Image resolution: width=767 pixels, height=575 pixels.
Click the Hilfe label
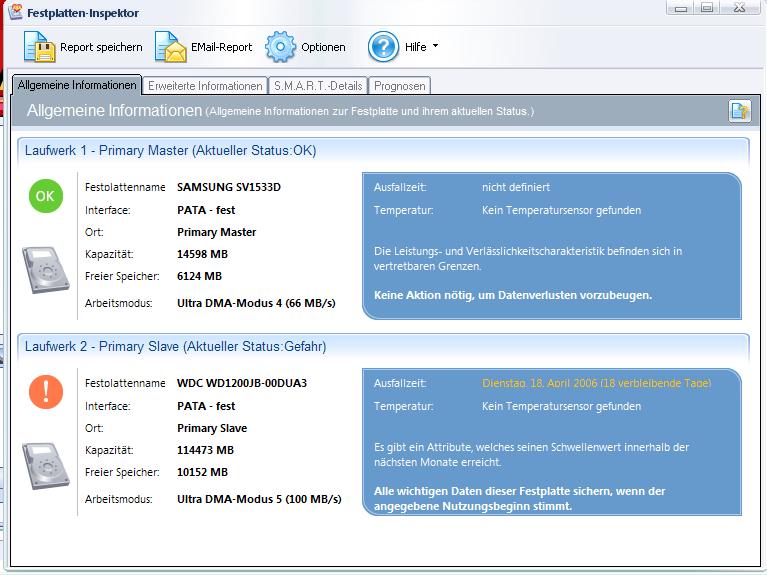pos(415,47)
